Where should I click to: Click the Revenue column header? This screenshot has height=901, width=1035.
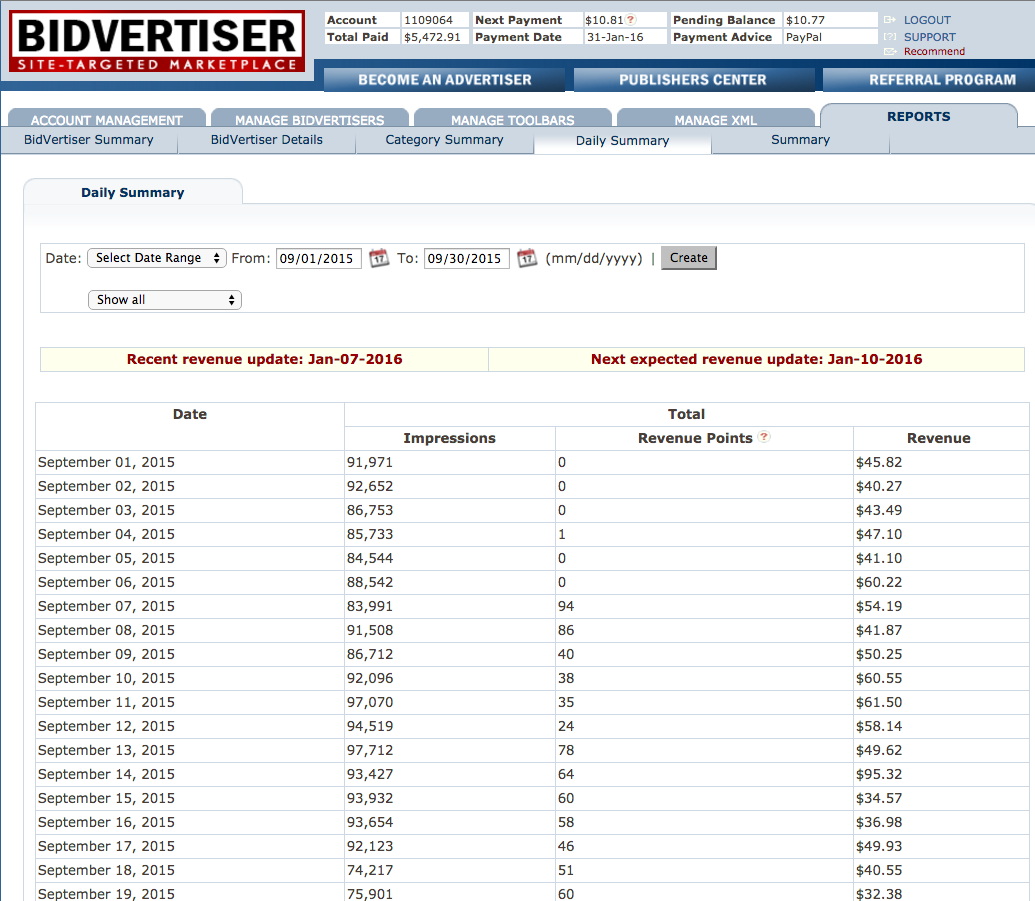tap(939, 438)
